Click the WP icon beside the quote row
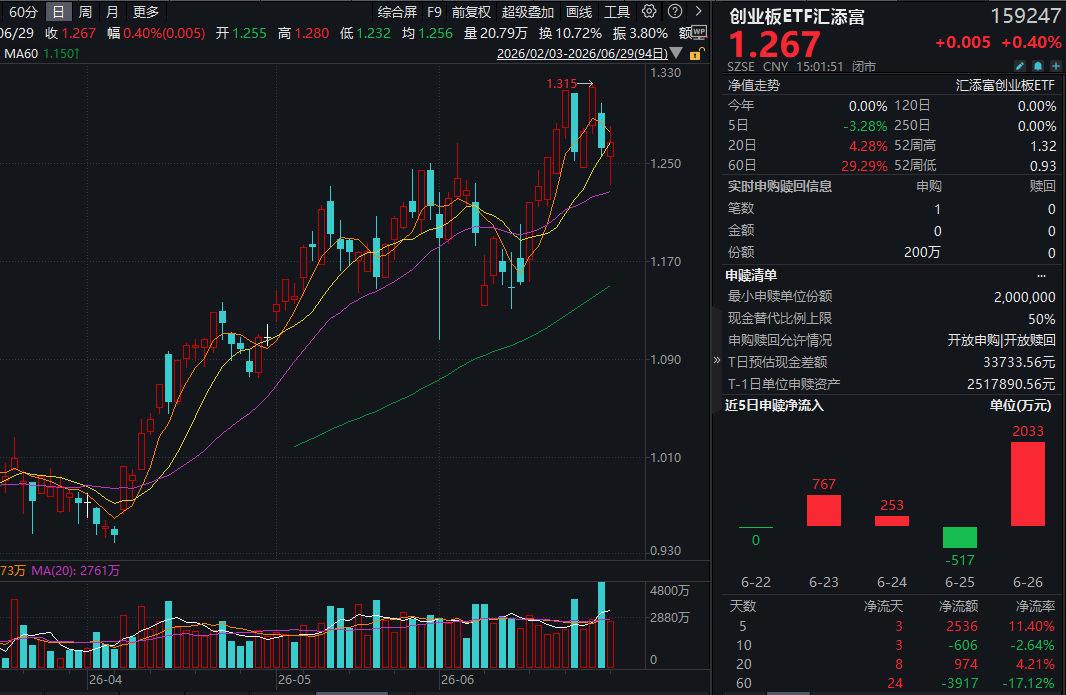 point(699,32)
